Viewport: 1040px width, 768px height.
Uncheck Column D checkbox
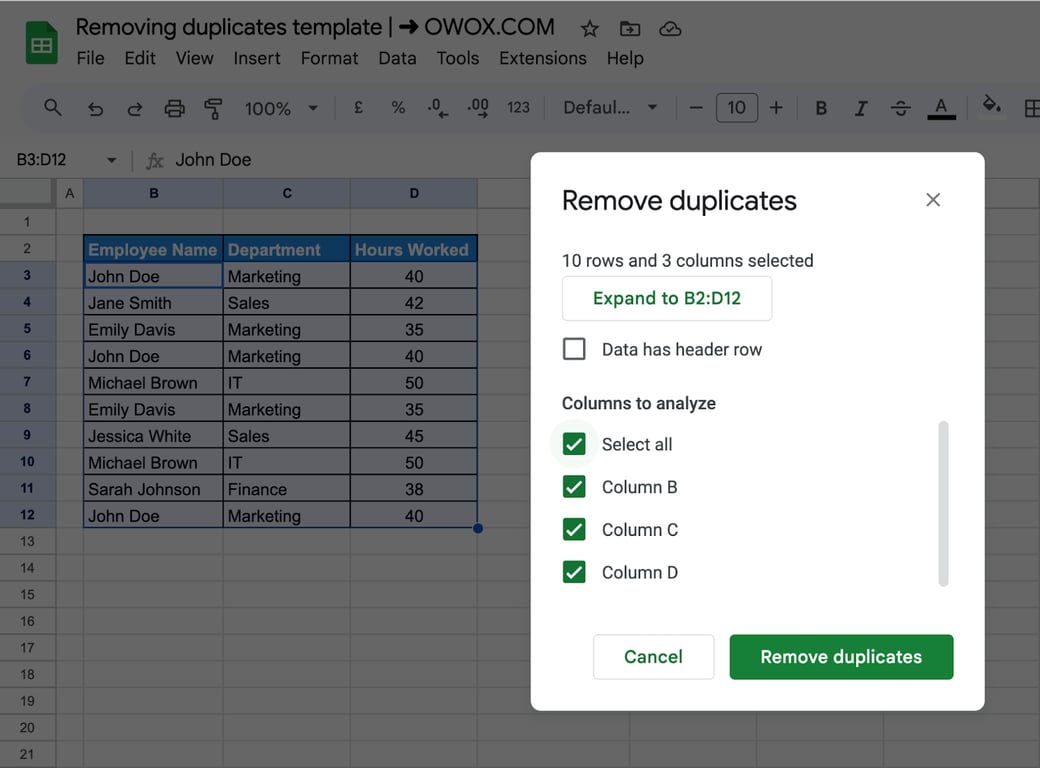click(574, 572)
